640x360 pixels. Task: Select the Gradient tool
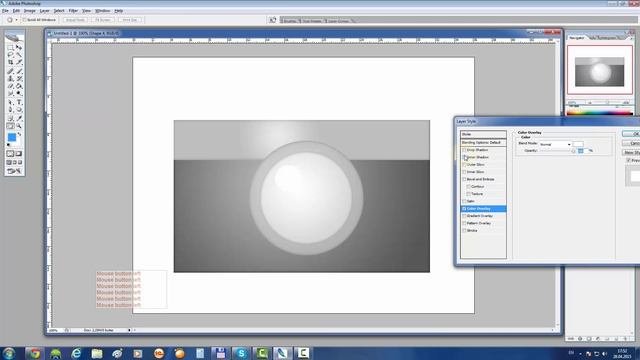[x=19, y=86]
